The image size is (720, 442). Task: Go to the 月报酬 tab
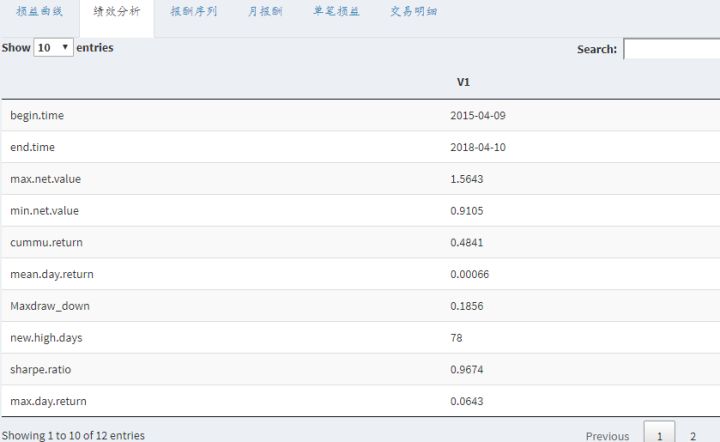click(264, 13)
